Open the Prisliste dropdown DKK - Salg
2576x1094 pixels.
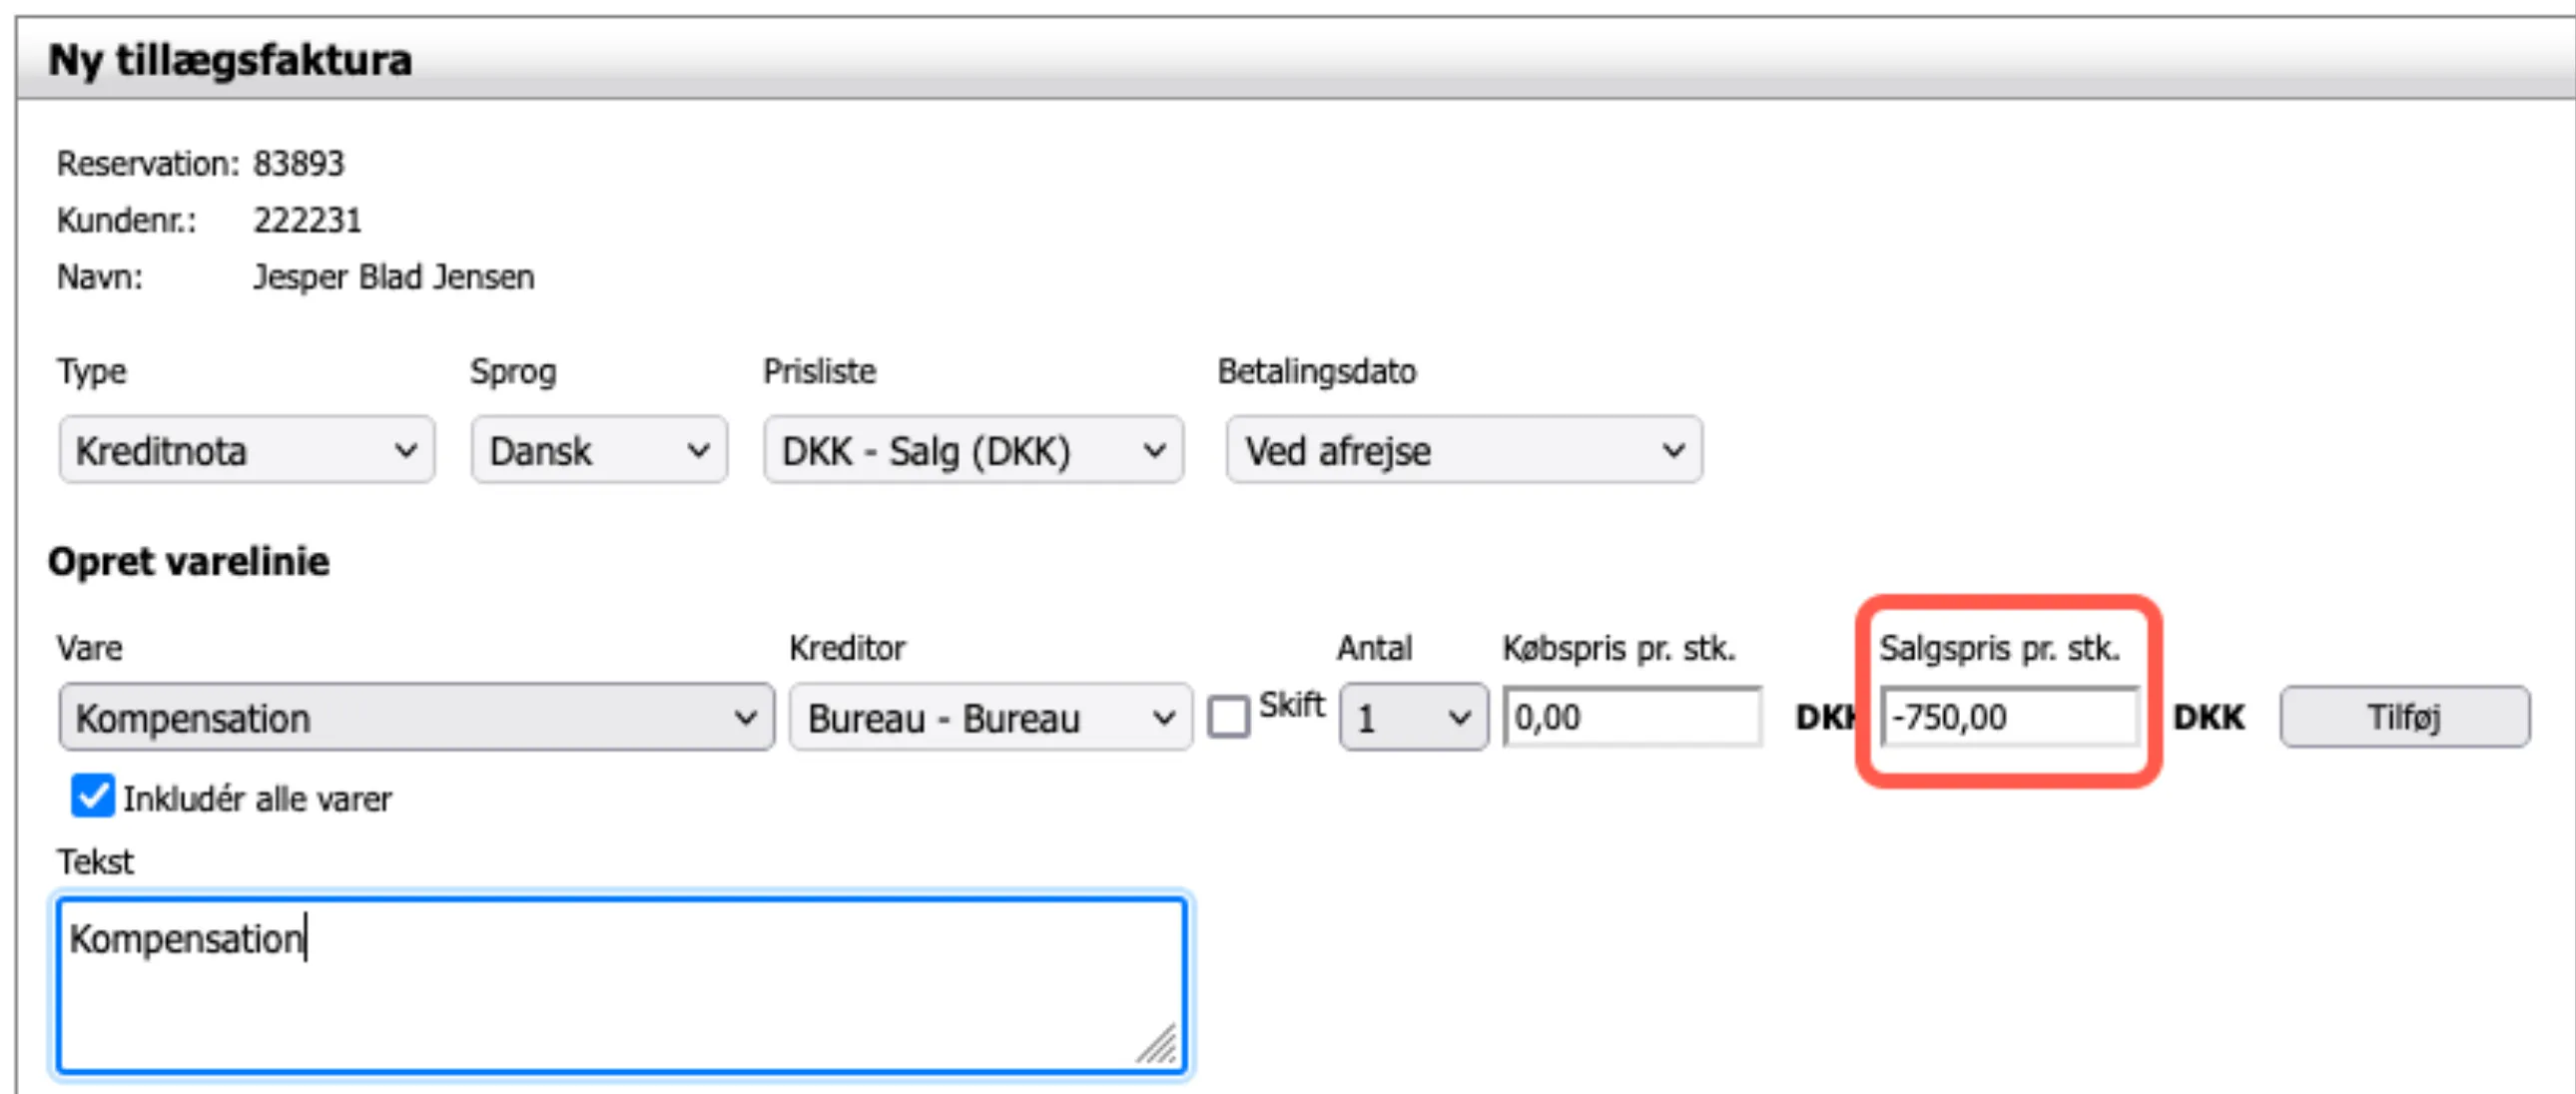tap(972, 451)
